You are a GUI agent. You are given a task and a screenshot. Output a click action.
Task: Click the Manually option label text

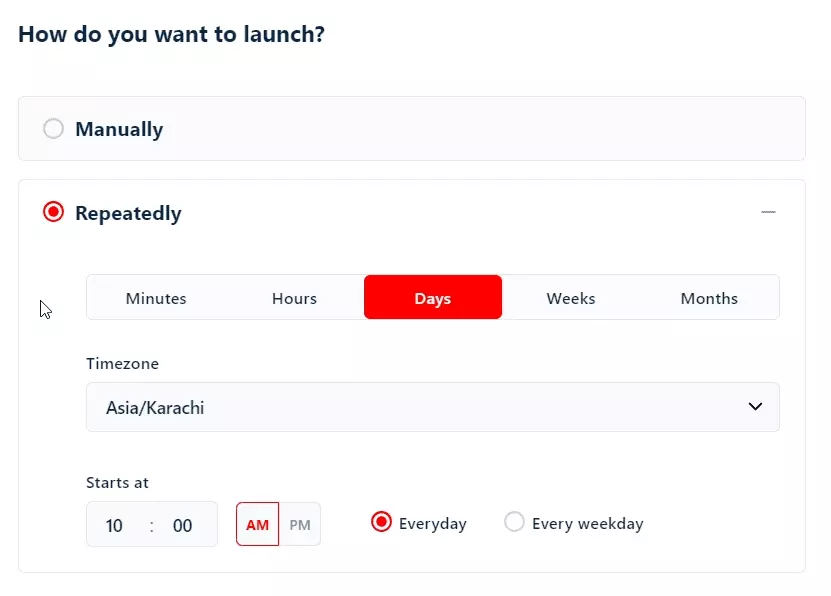119,129
